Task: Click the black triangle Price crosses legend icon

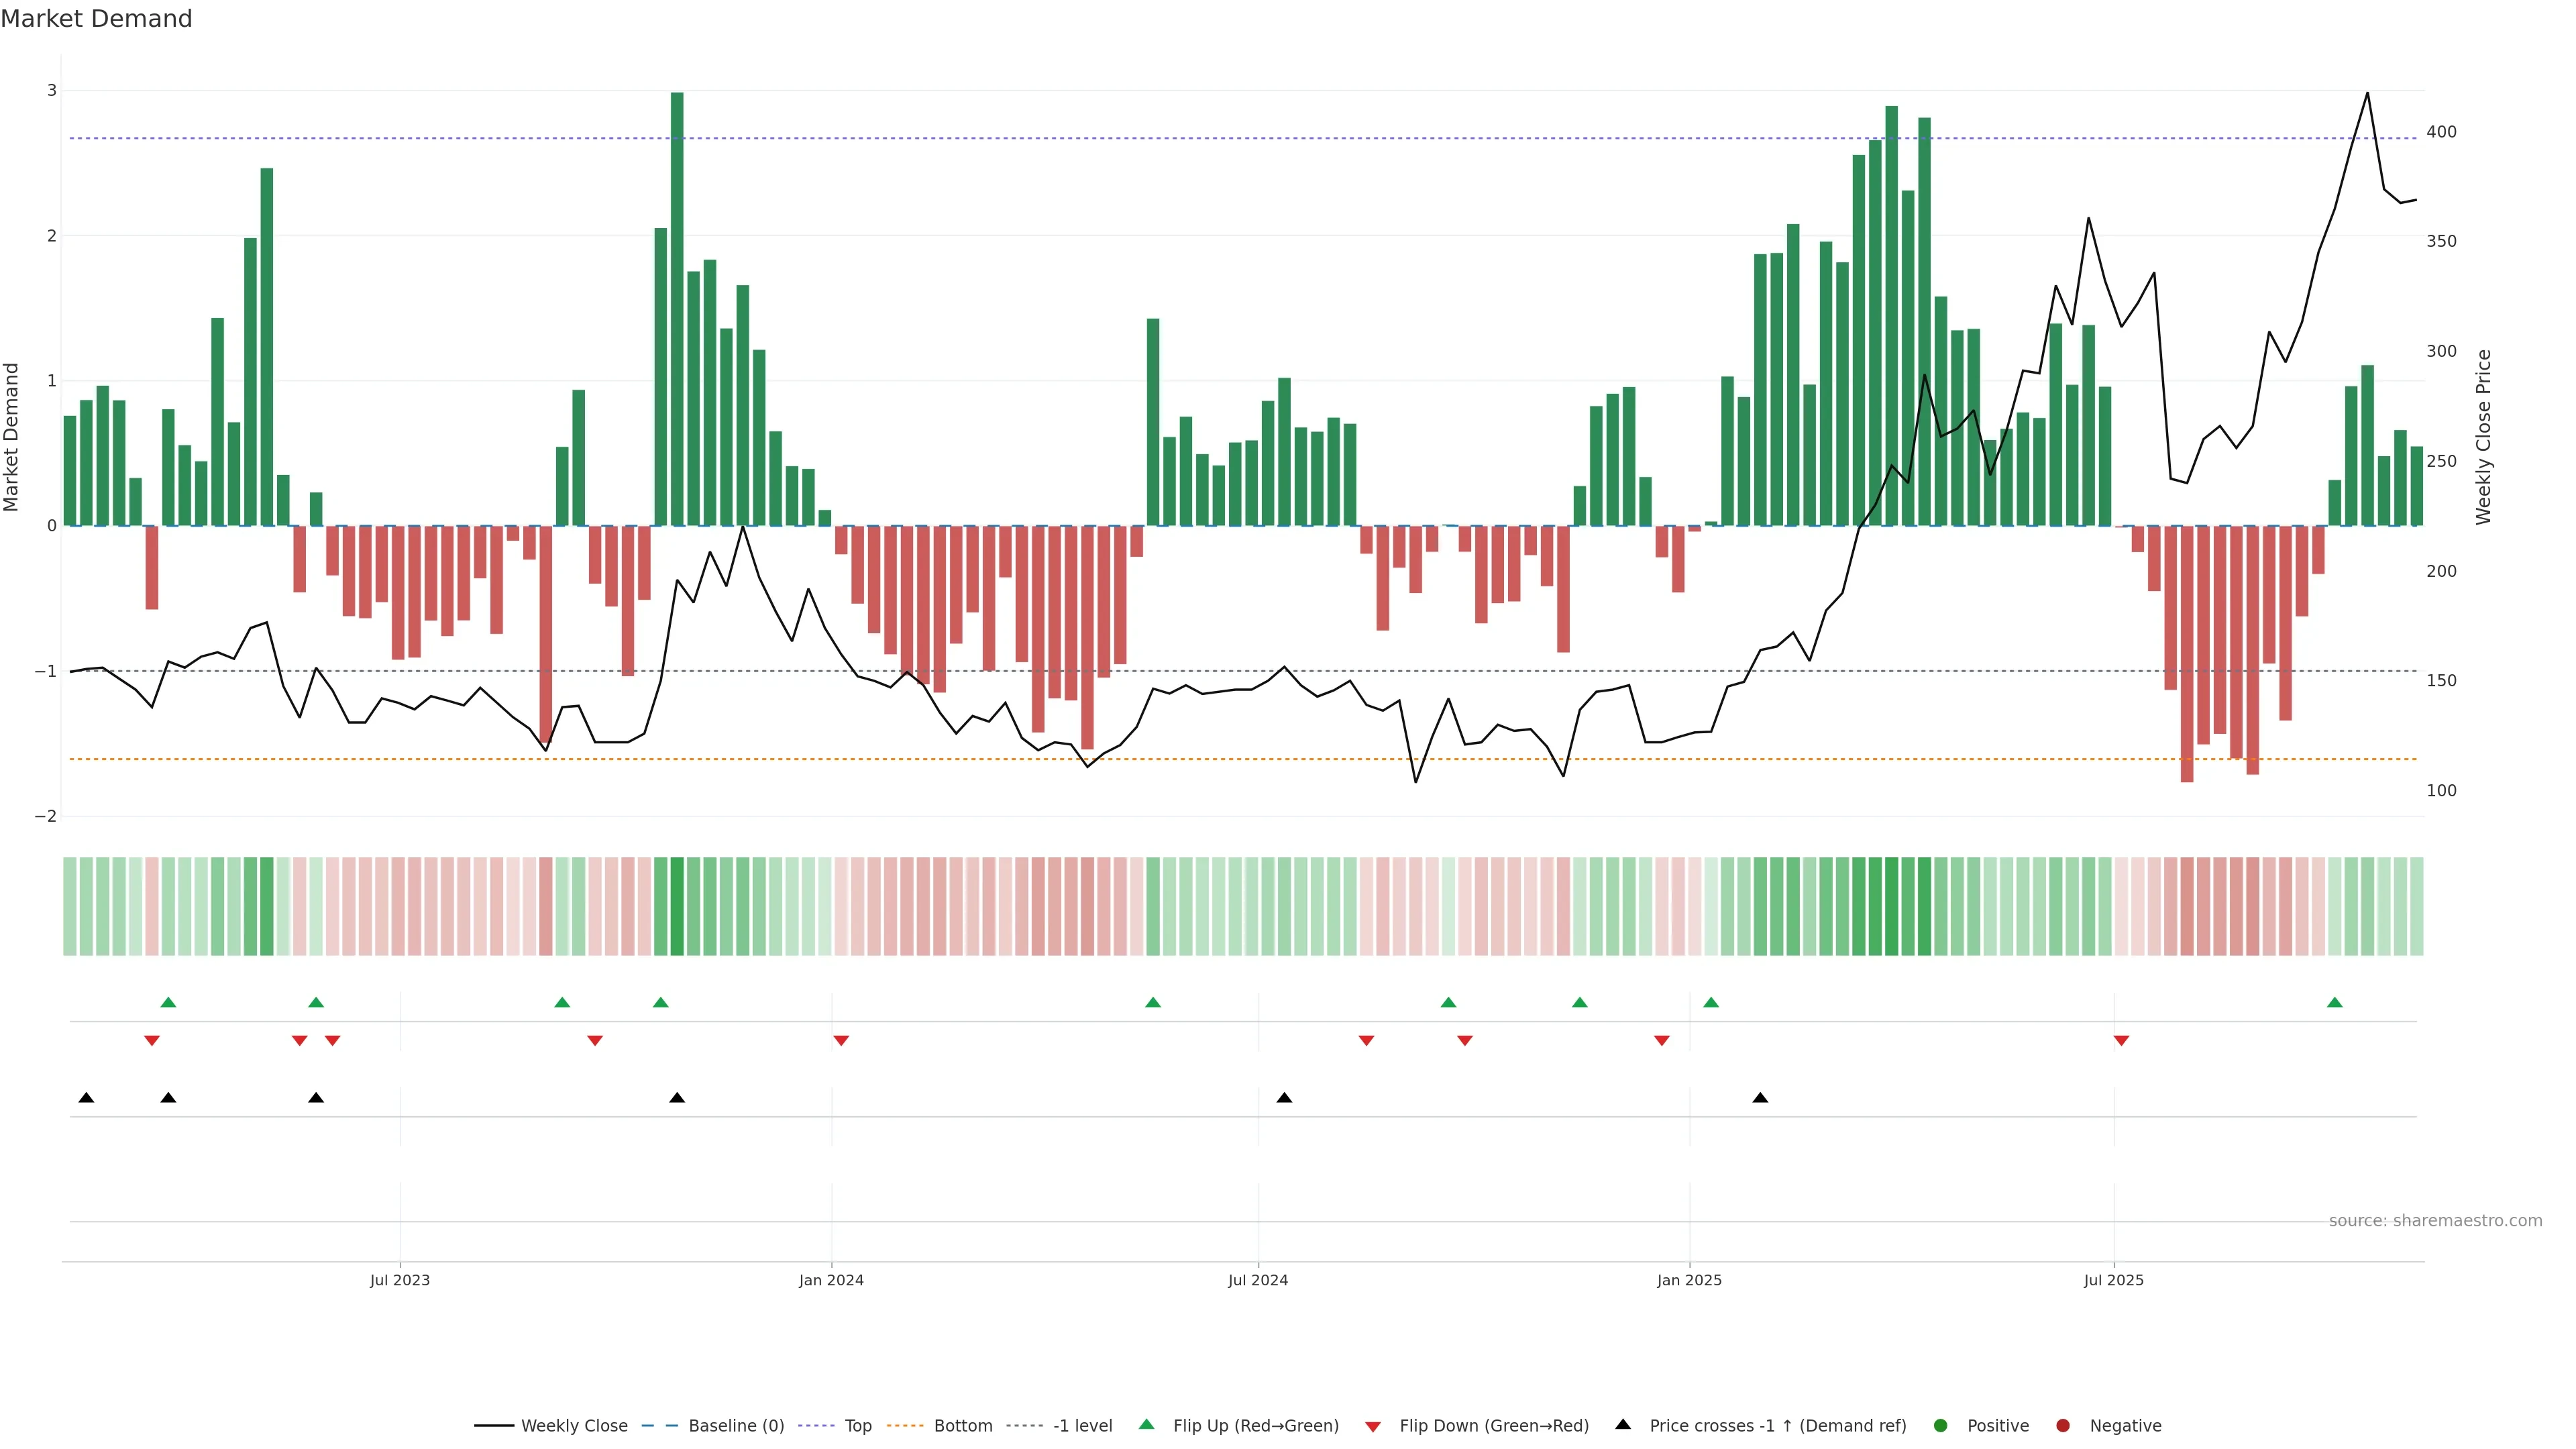Action: pyautogui.click(x=1622, y=1424)
